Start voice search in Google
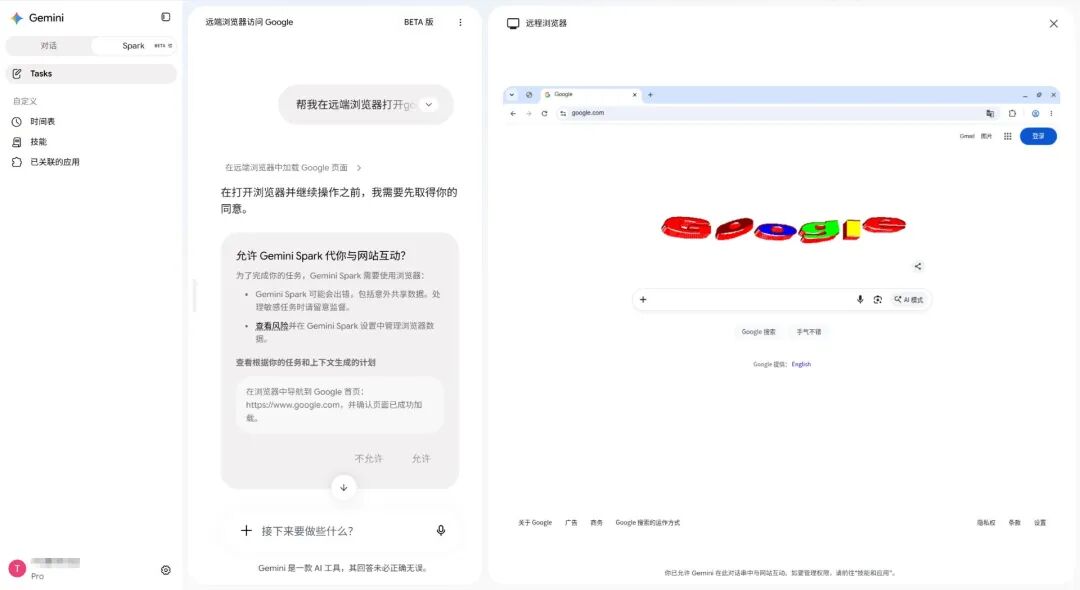 pos(860,299)
